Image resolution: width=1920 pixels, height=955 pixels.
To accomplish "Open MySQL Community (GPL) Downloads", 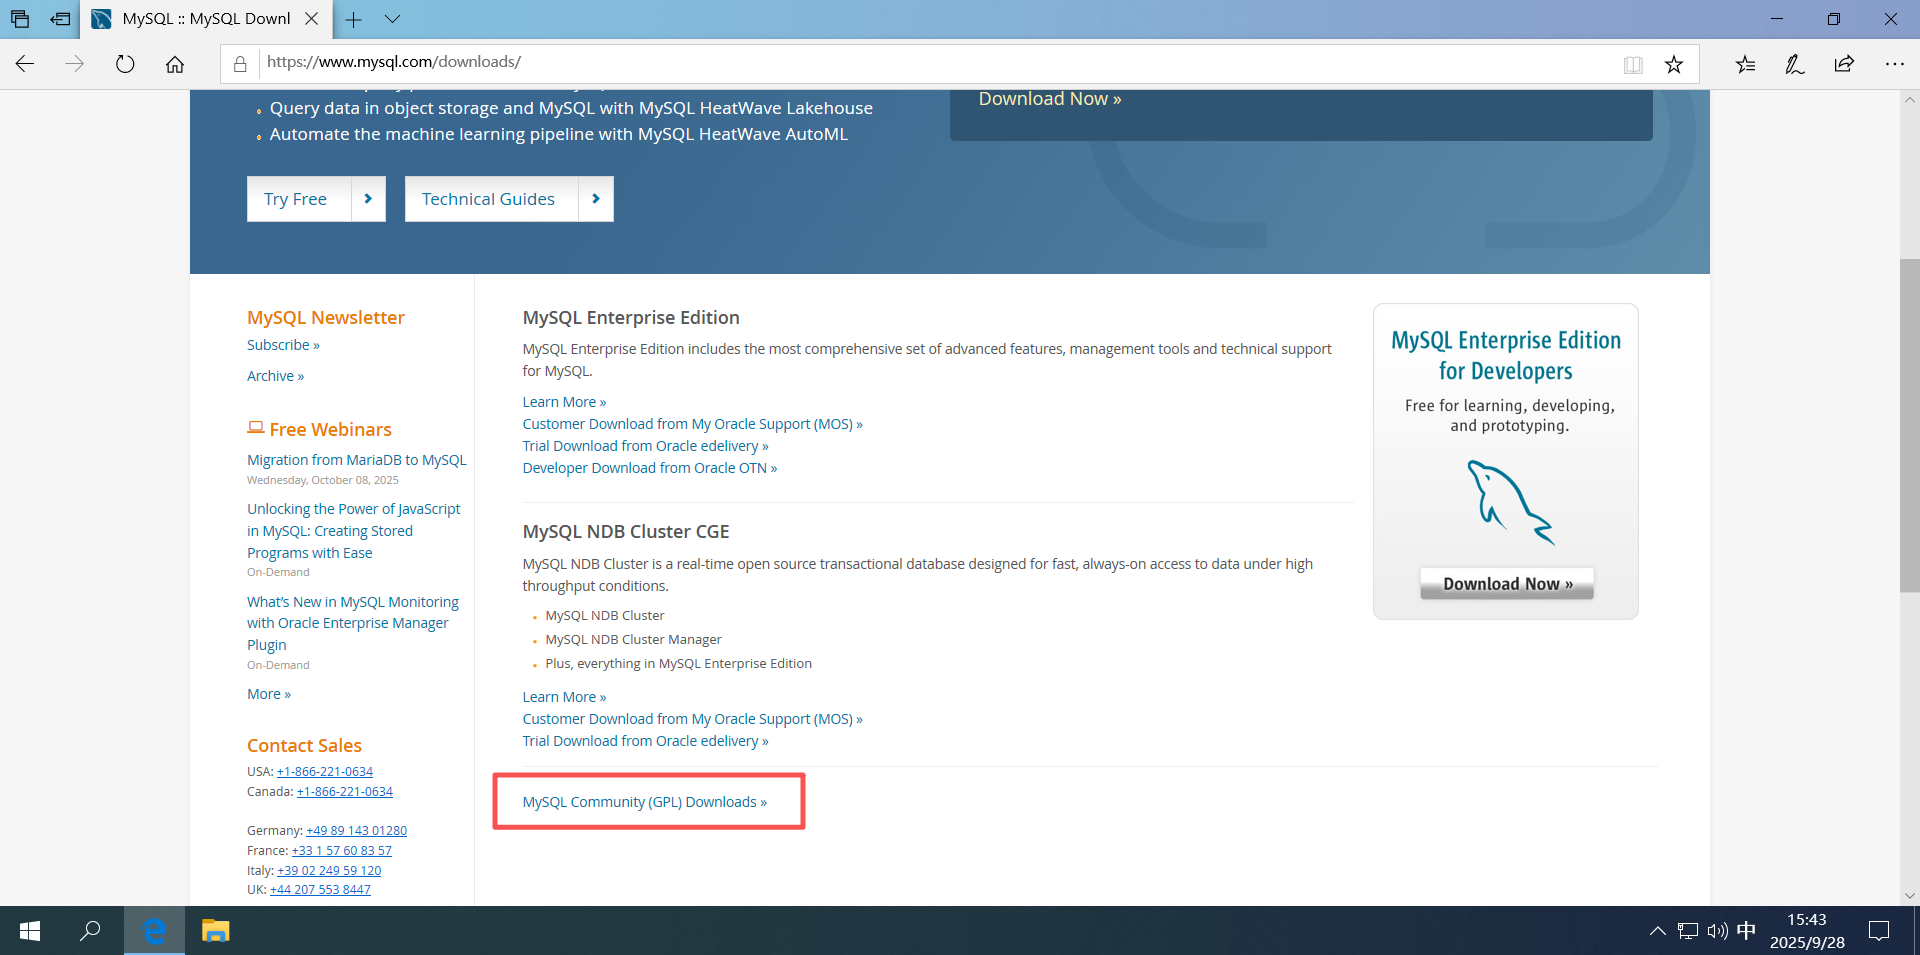I will (644, 802).
